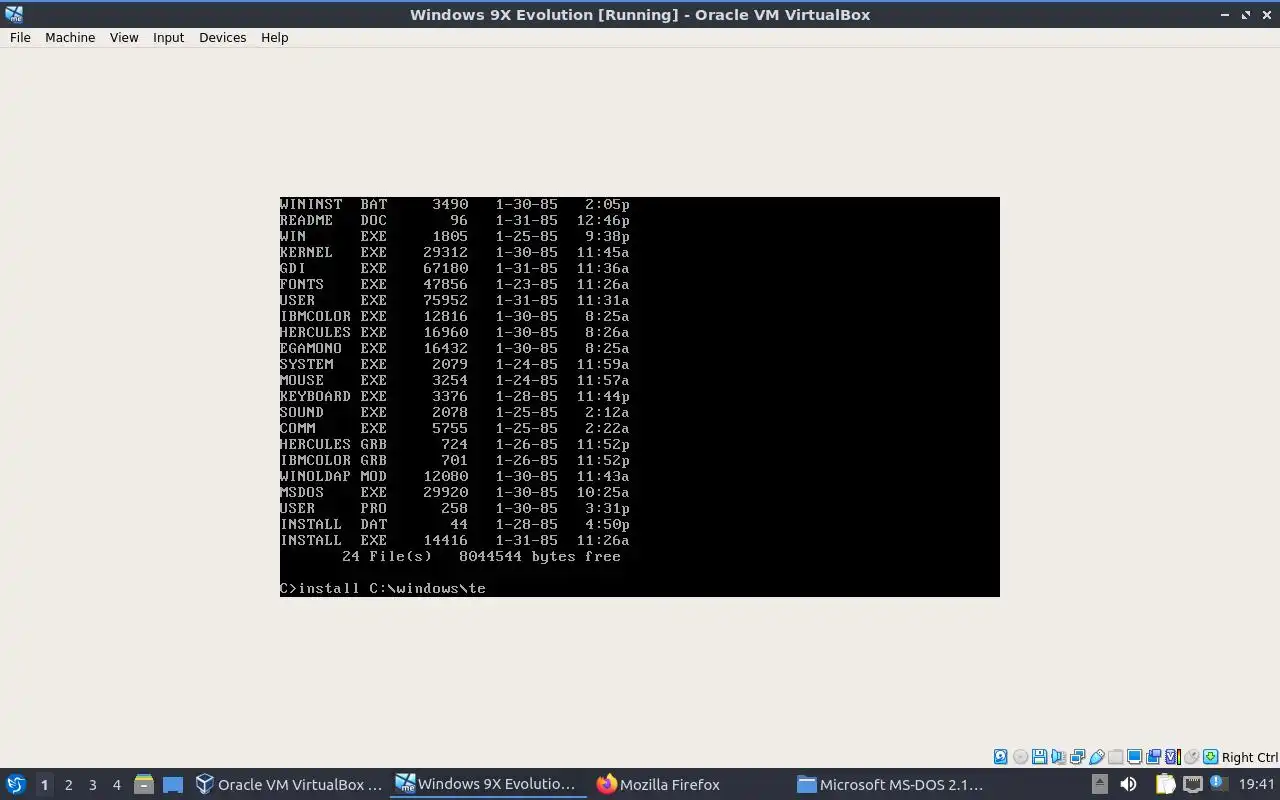Click the hard disk activity icon in VirtualBox status bar
This screenshot has height=800, width=1280.
[x=1001, y=757]
